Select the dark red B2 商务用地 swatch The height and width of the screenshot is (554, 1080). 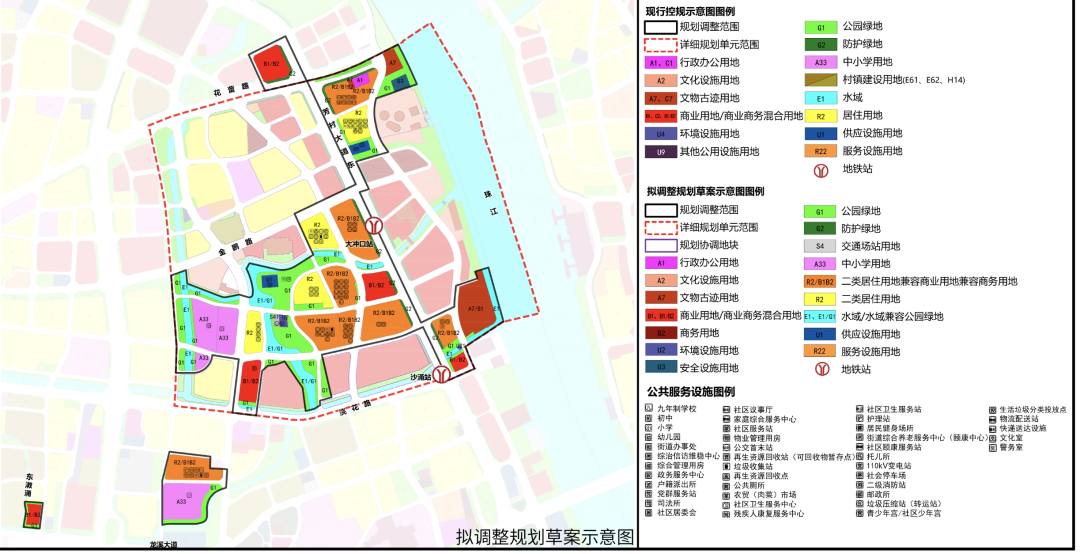click(660, 333)
